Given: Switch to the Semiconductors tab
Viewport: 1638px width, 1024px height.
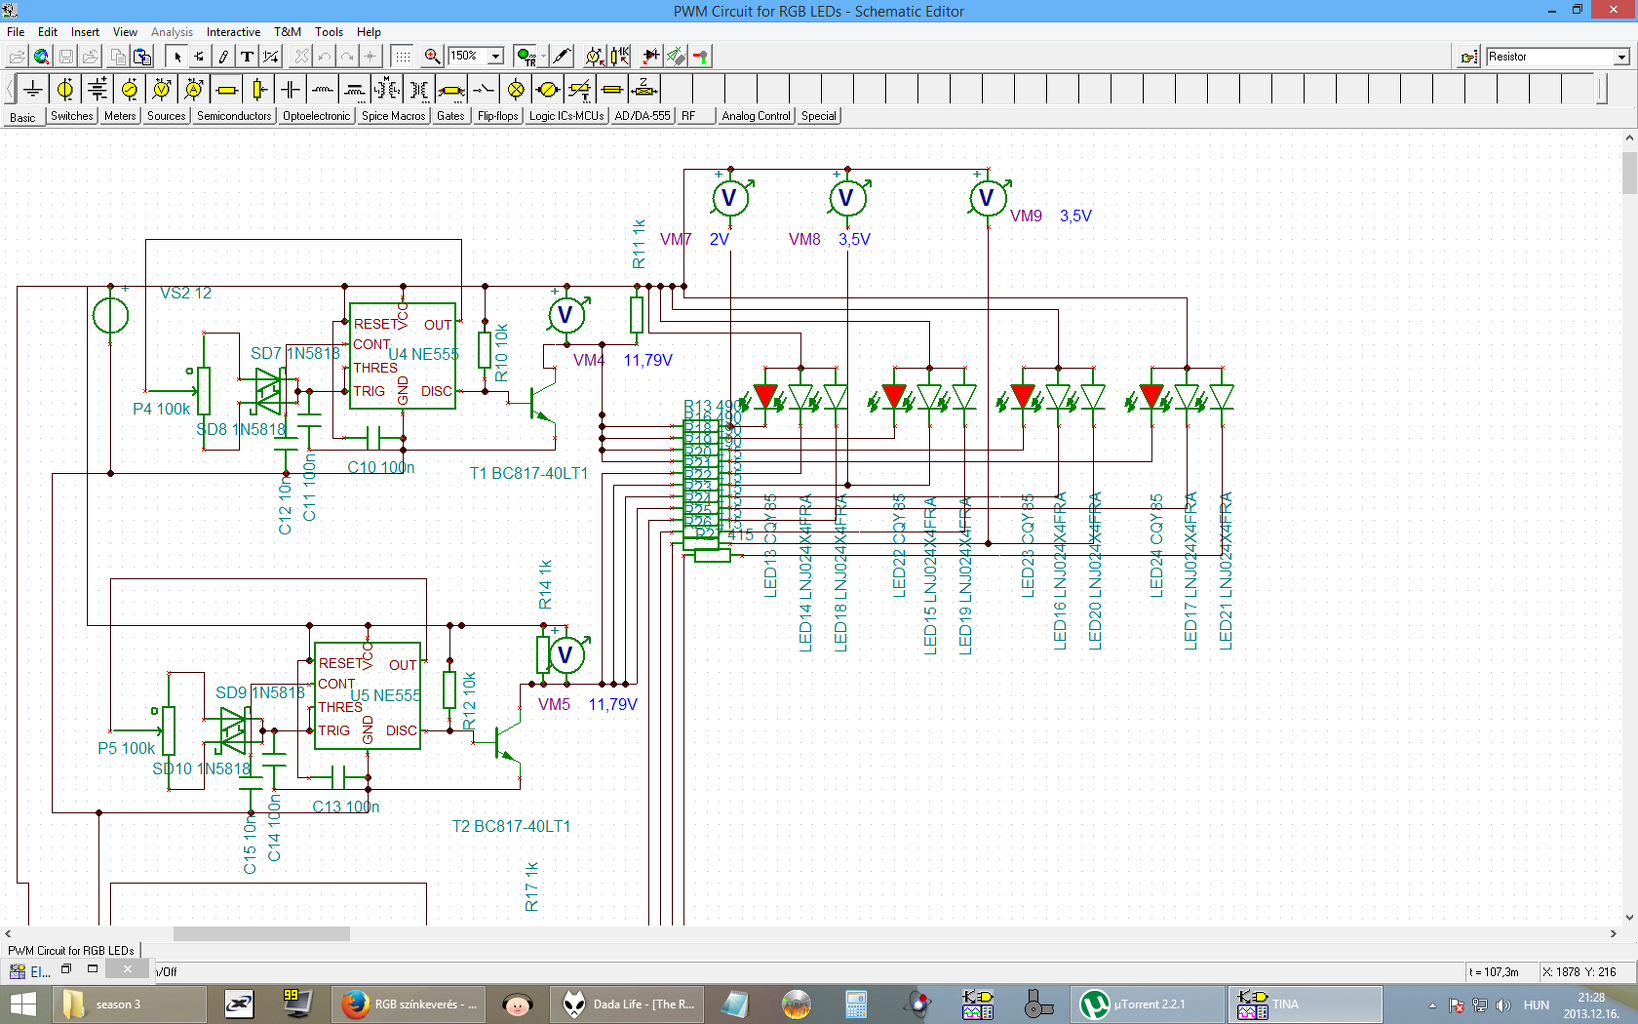Looking at the screenshot, I should (x=234, y=116).
